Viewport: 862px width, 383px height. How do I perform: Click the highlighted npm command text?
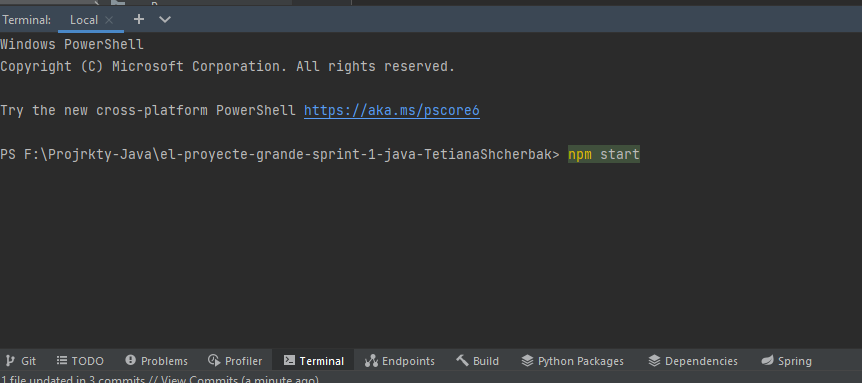[580, 154]
